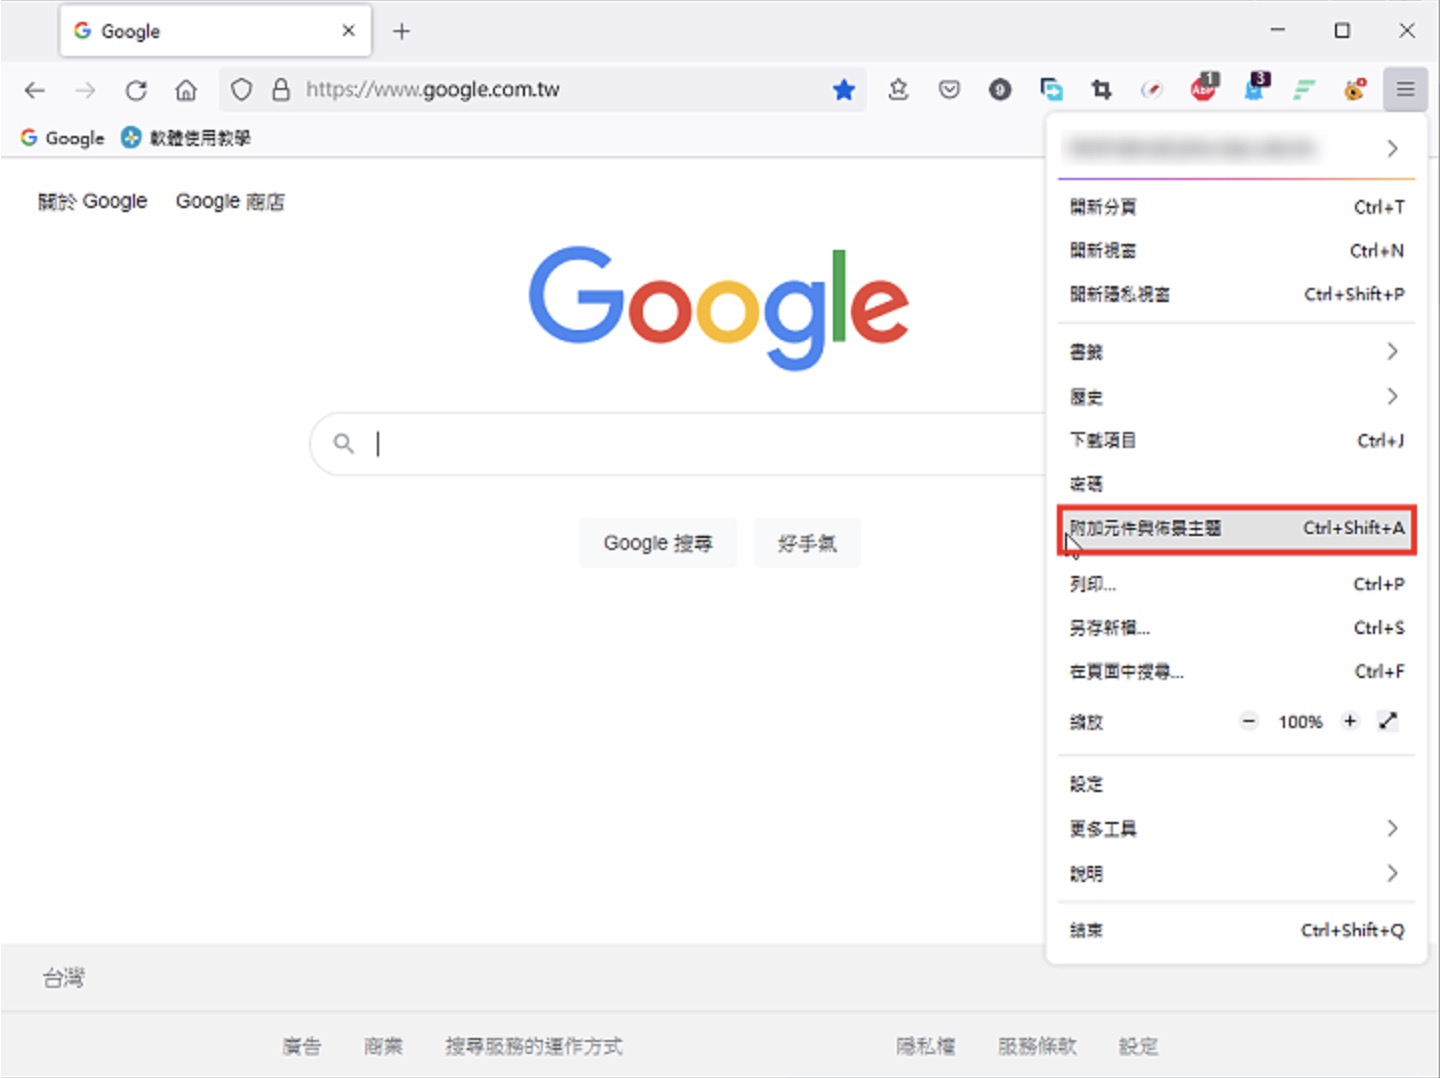
Task: Click the green striped extension icon
Action: pos(1304,90)
